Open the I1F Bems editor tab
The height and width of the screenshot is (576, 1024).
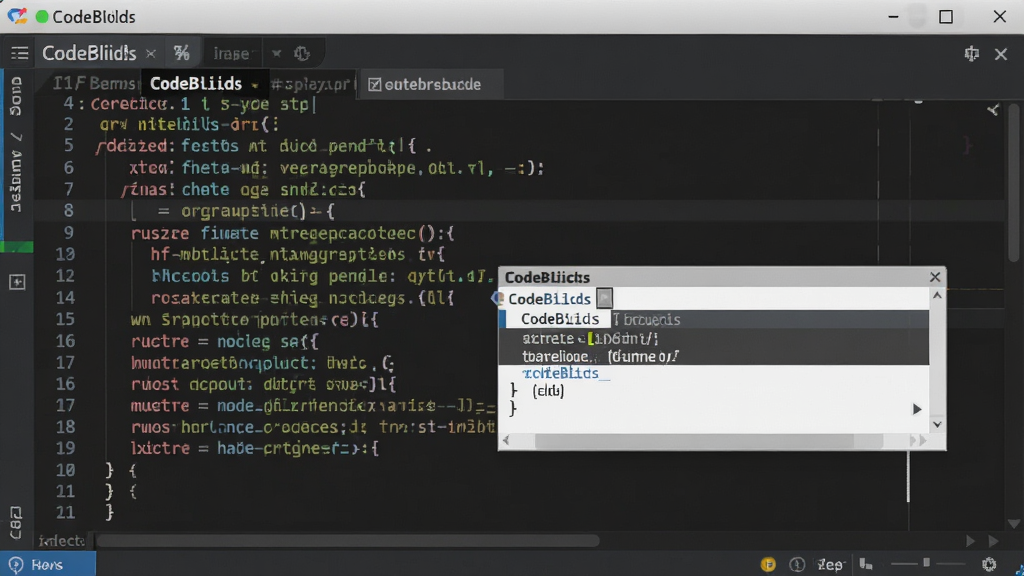point(95,84)
